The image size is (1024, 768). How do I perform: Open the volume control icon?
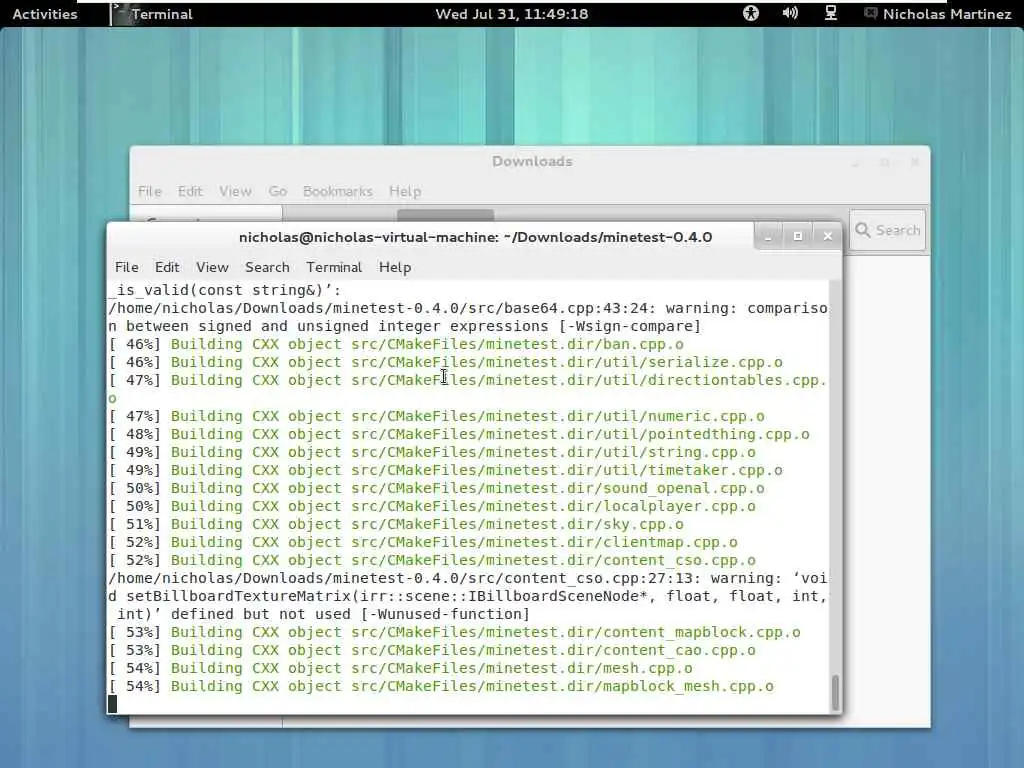[x=790, y=13]
